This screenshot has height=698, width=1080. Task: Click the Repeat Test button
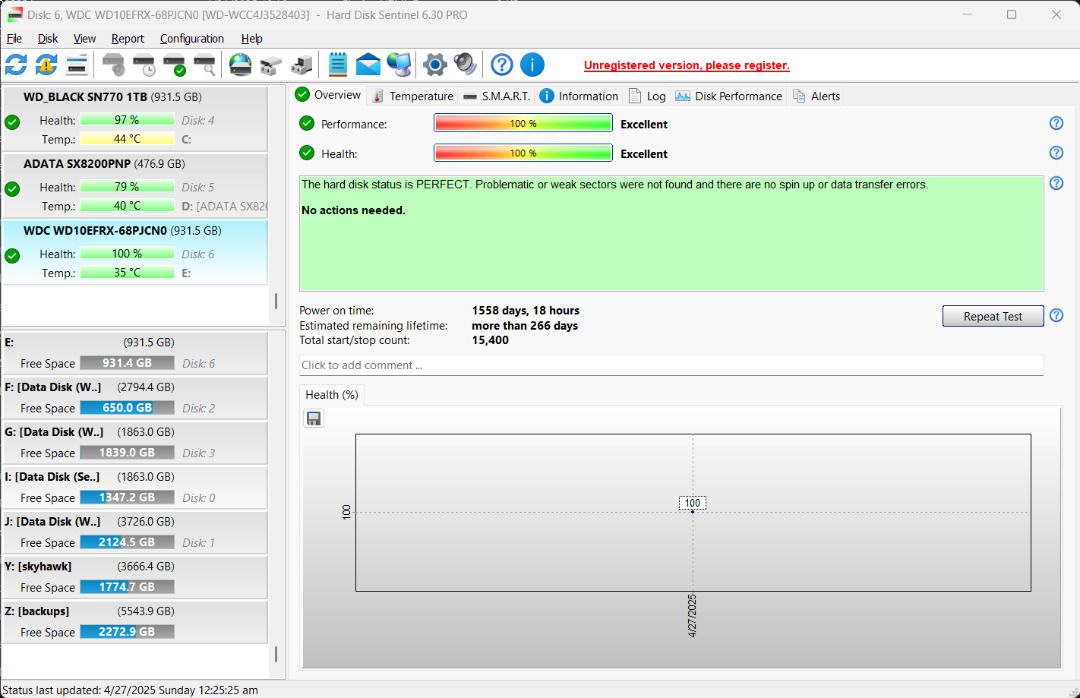coord(993,316)
